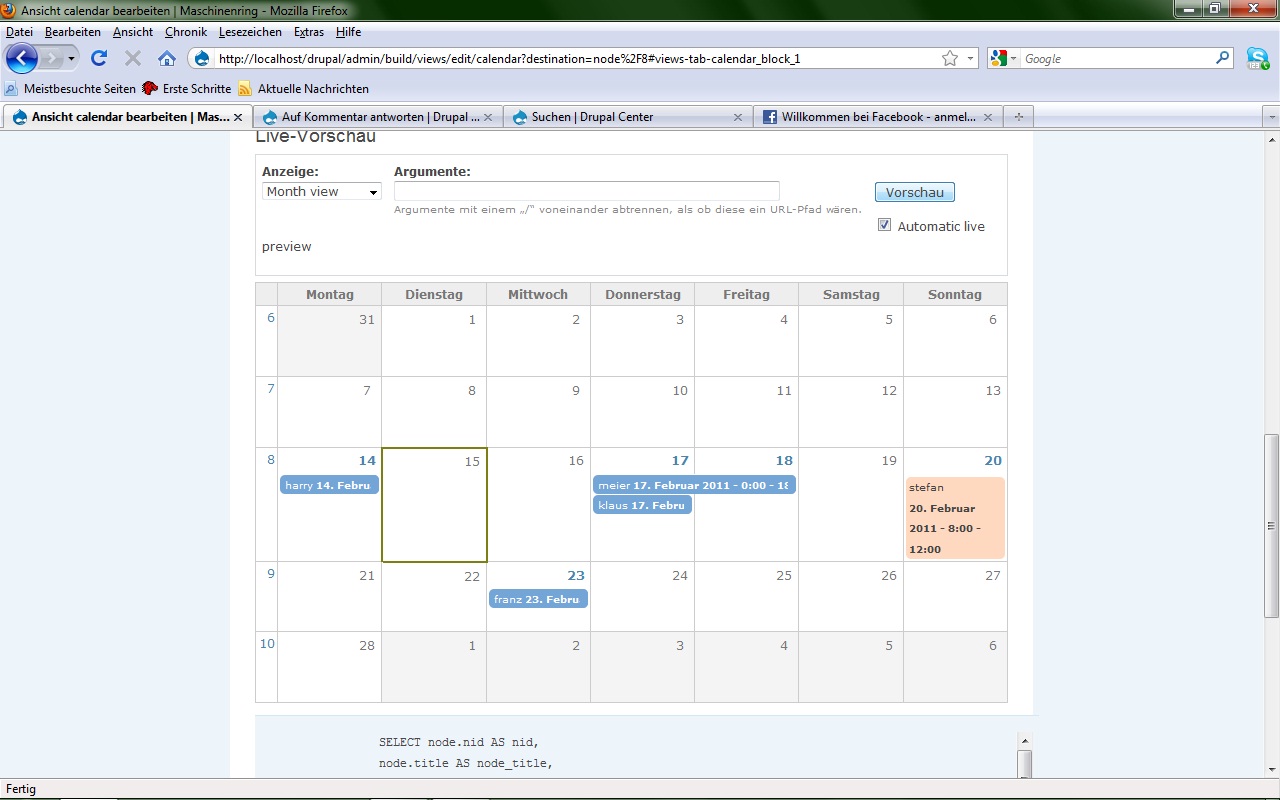Bookmark page using star icon
1280x800 pixels.
click(949, 59)
